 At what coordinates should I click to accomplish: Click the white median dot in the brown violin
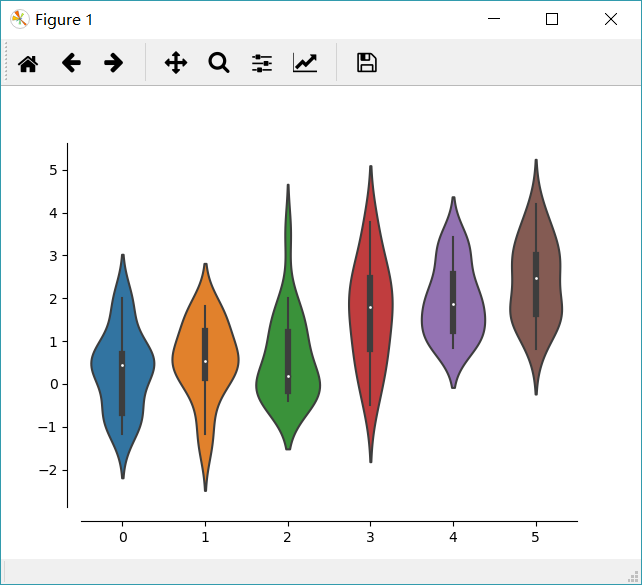tap(536, 278)
